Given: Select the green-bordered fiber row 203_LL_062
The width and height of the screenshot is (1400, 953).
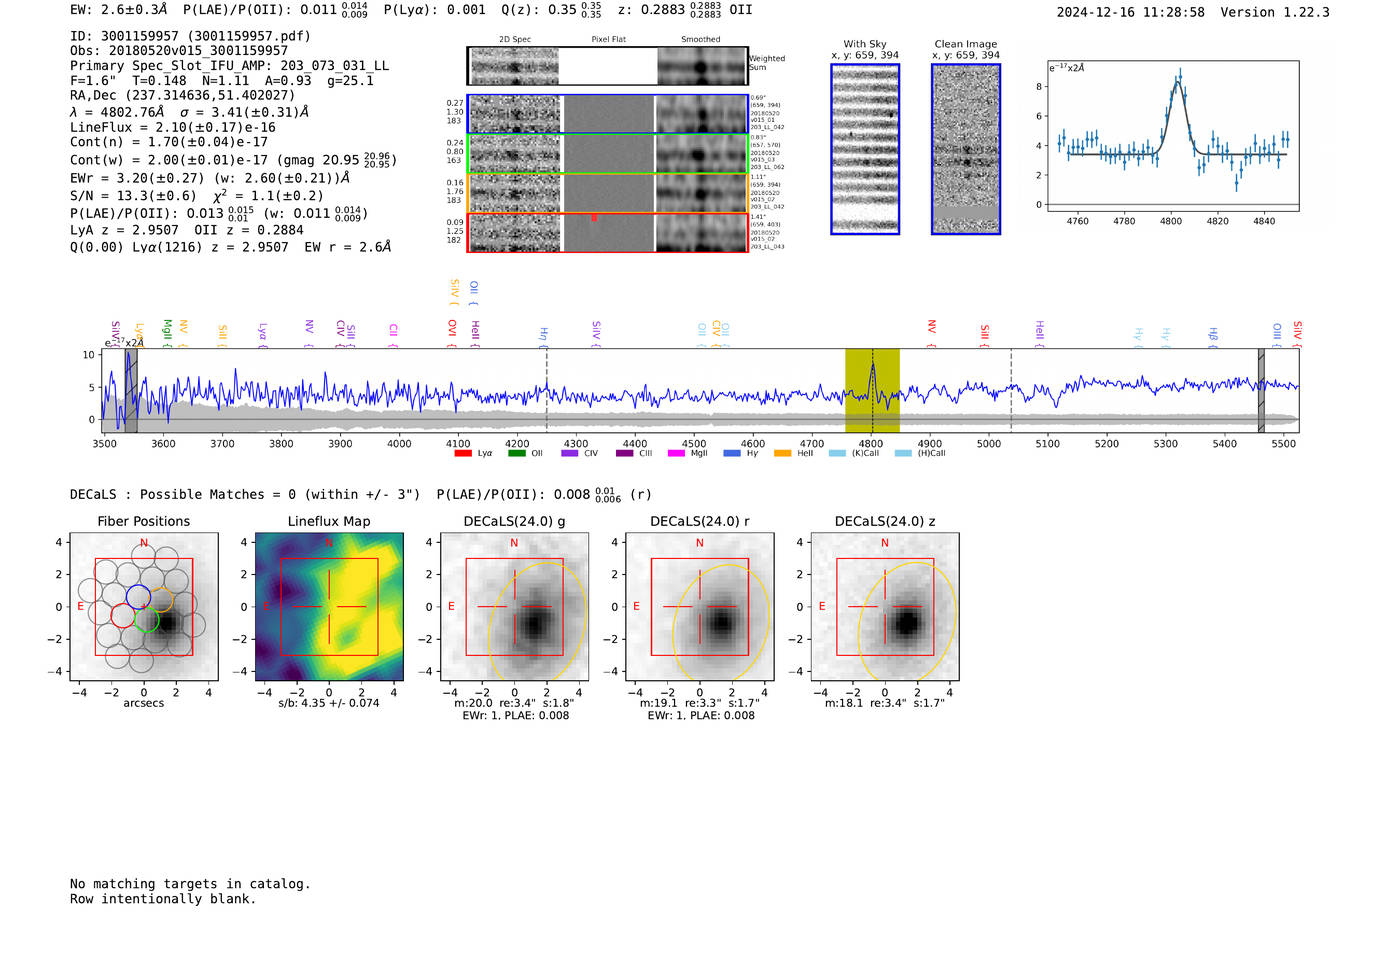Looking at the screenshot, I should 607,154.
